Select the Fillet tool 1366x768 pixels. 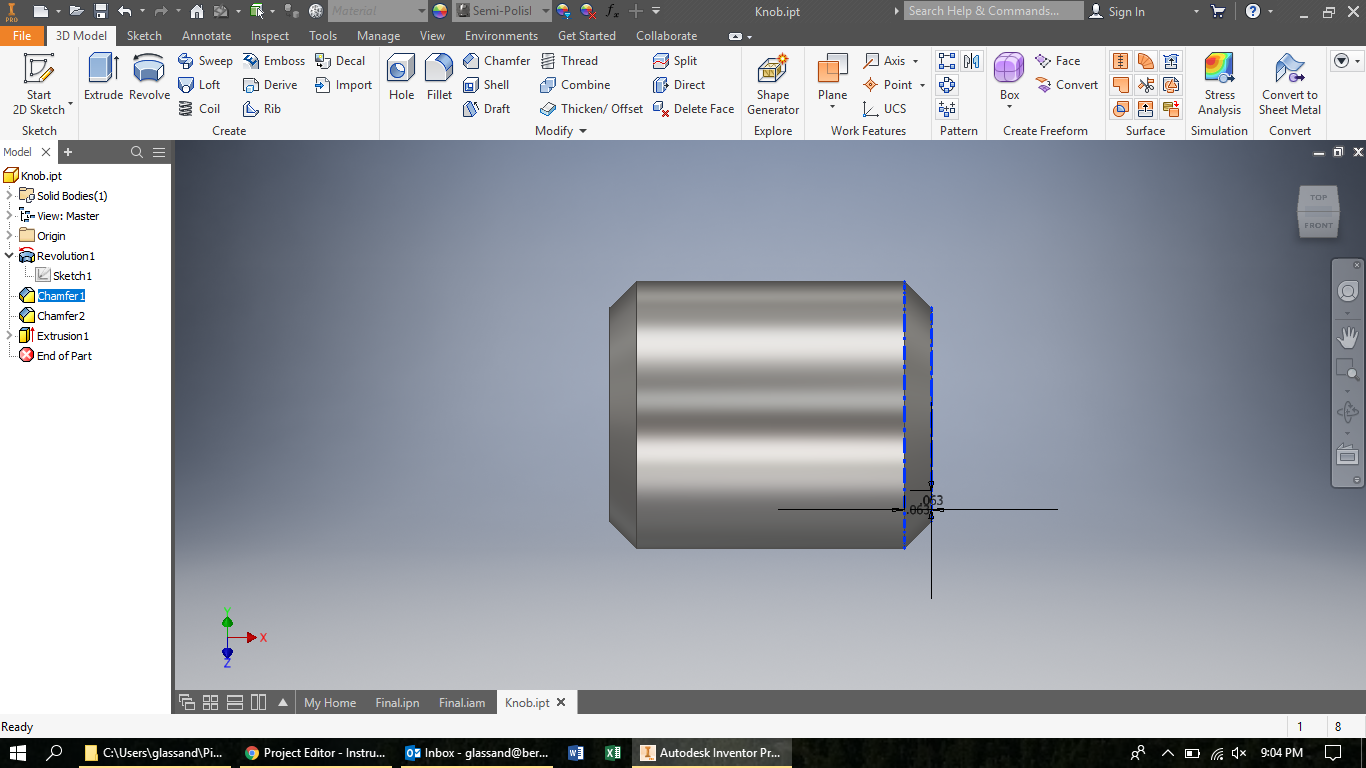(439, 78)
